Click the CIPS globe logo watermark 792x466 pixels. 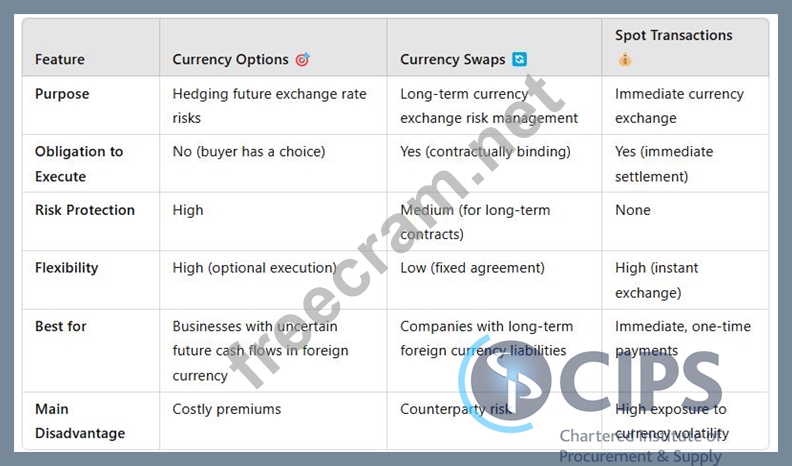(x=505, y=385)
